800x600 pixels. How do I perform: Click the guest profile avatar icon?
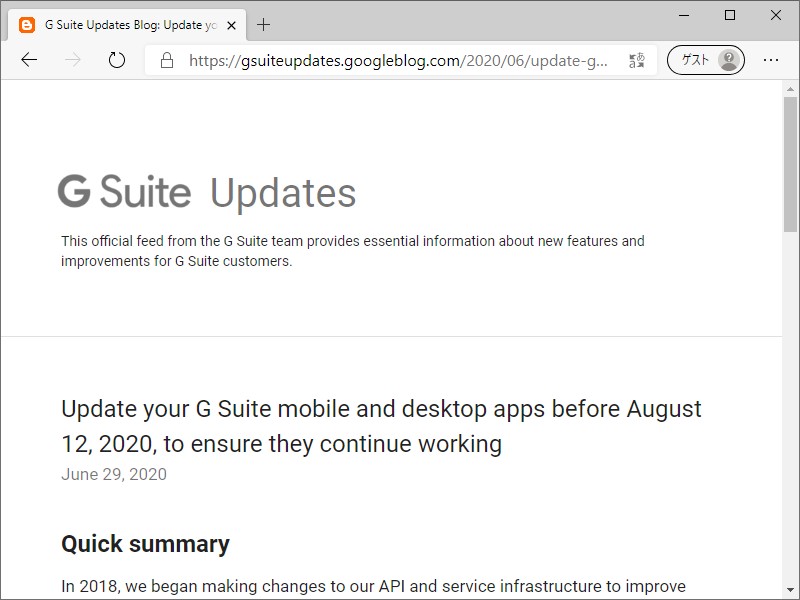(727, 60)
